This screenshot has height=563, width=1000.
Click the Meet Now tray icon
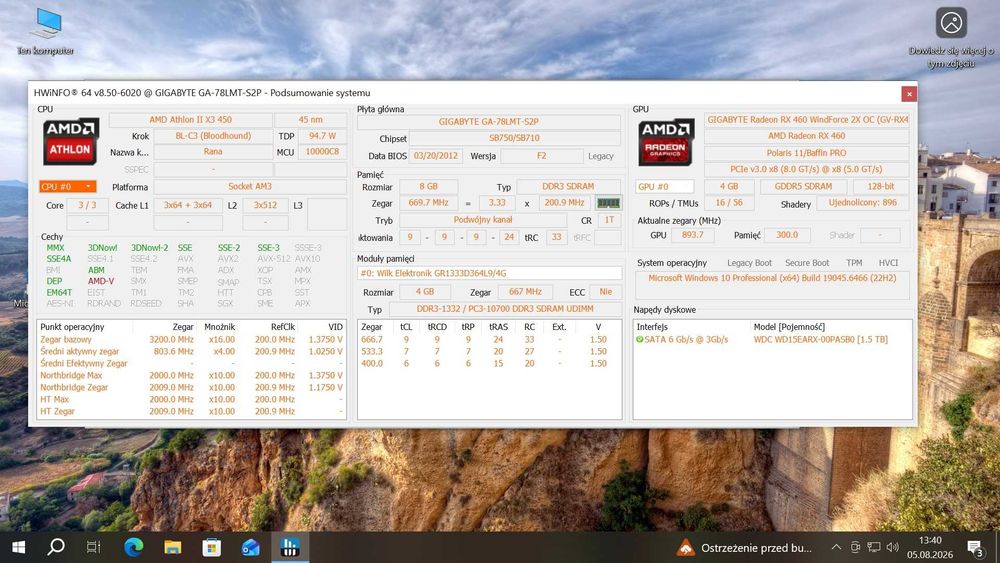click(855, 547)
